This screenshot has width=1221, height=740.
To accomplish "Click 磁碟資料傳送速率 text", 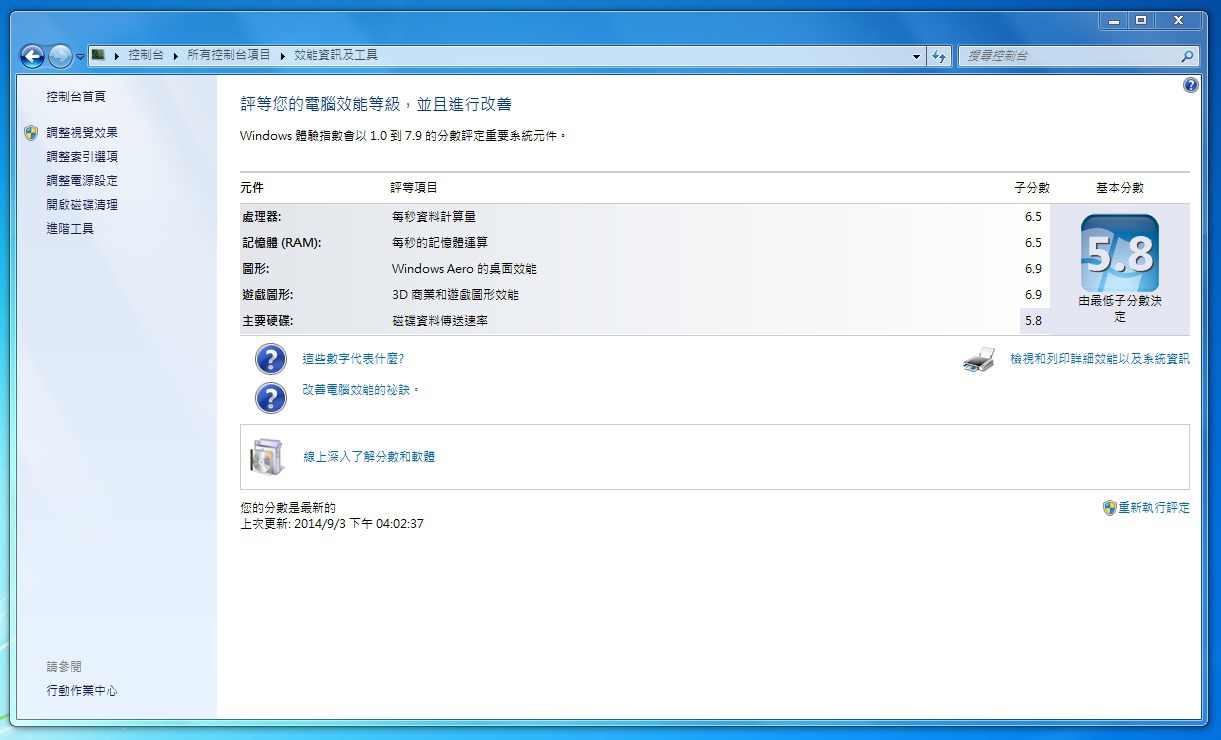I will coord(439,321).
